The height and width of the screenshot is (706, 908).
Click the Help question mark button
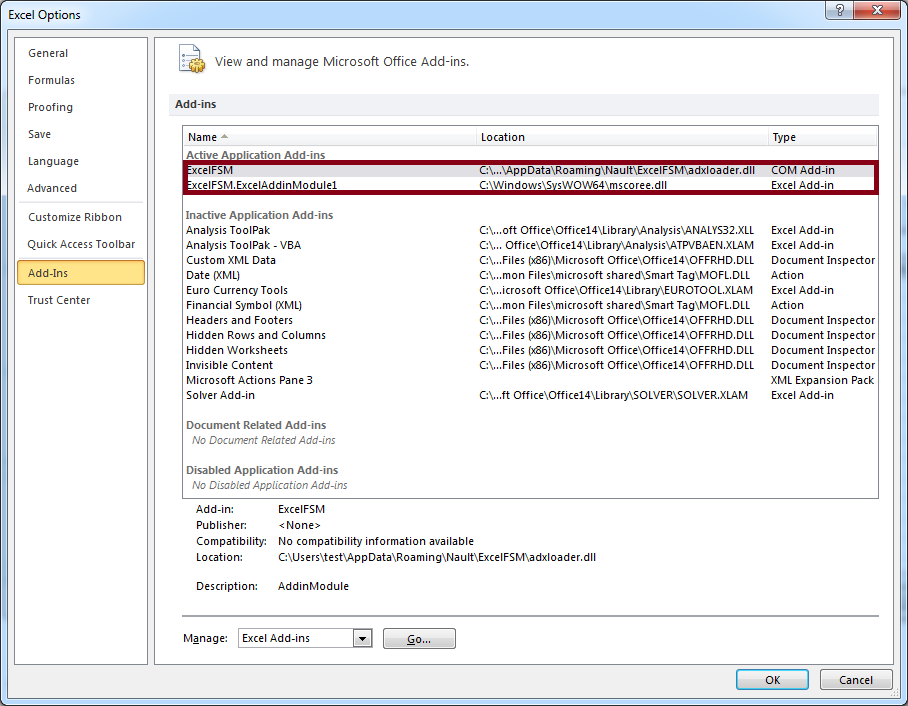[x=840, y=14]
